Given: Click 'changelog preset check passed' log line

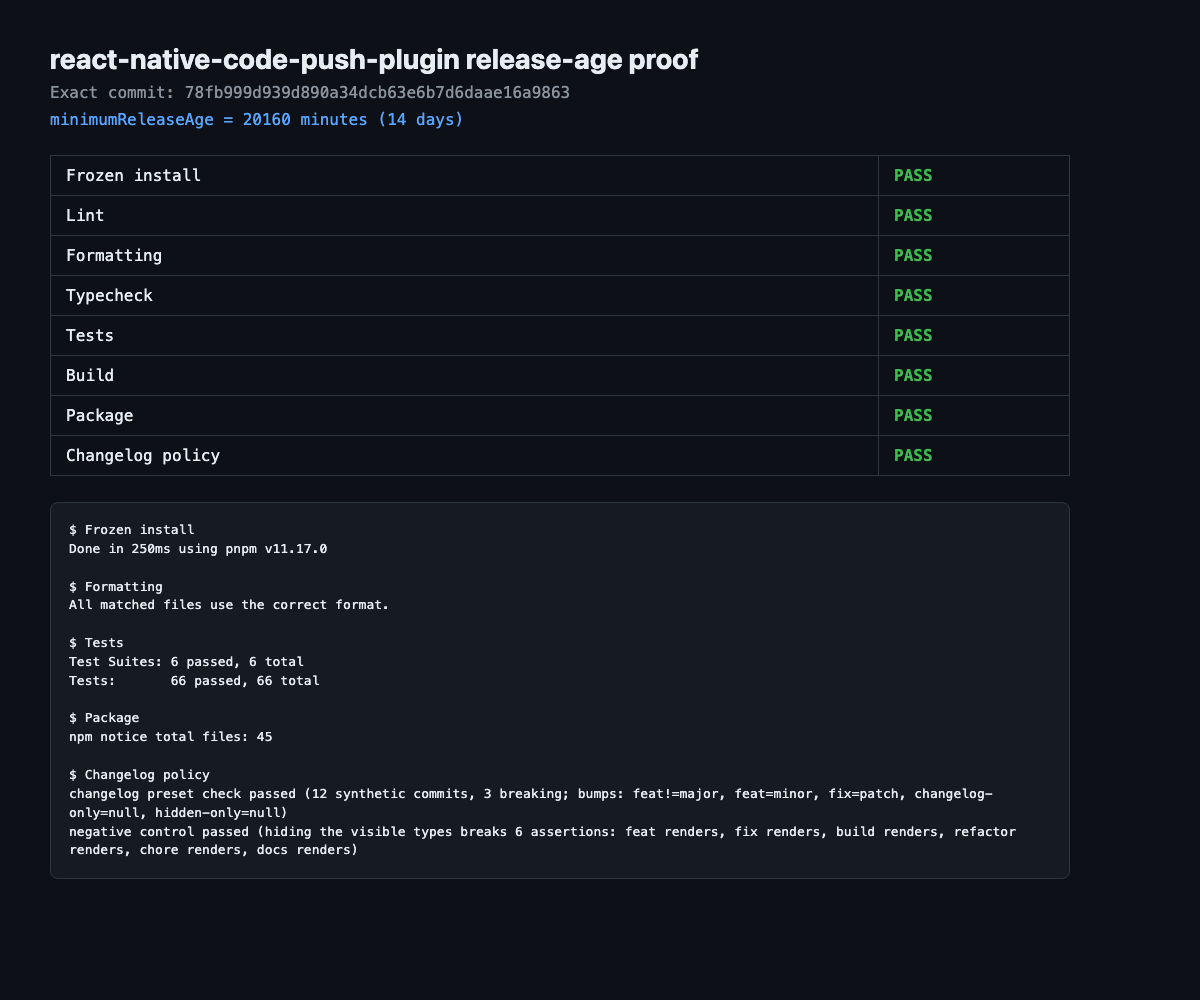Looking at the screenshot, I should (x=531, y=803).
